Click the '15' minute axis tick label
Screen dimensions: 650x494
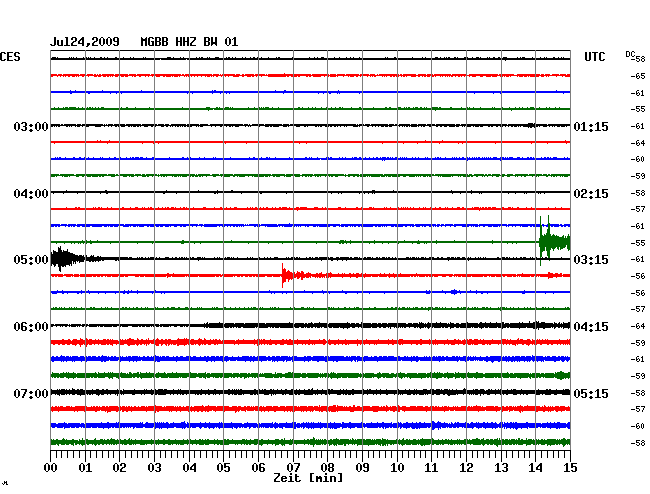[570, 468]
